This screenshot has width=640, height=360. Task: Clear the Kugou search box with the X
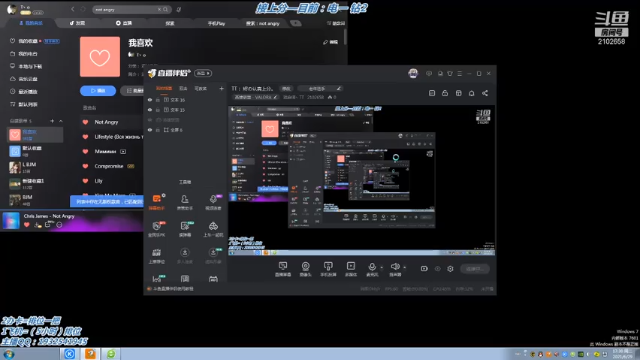[x=159, y=9]
